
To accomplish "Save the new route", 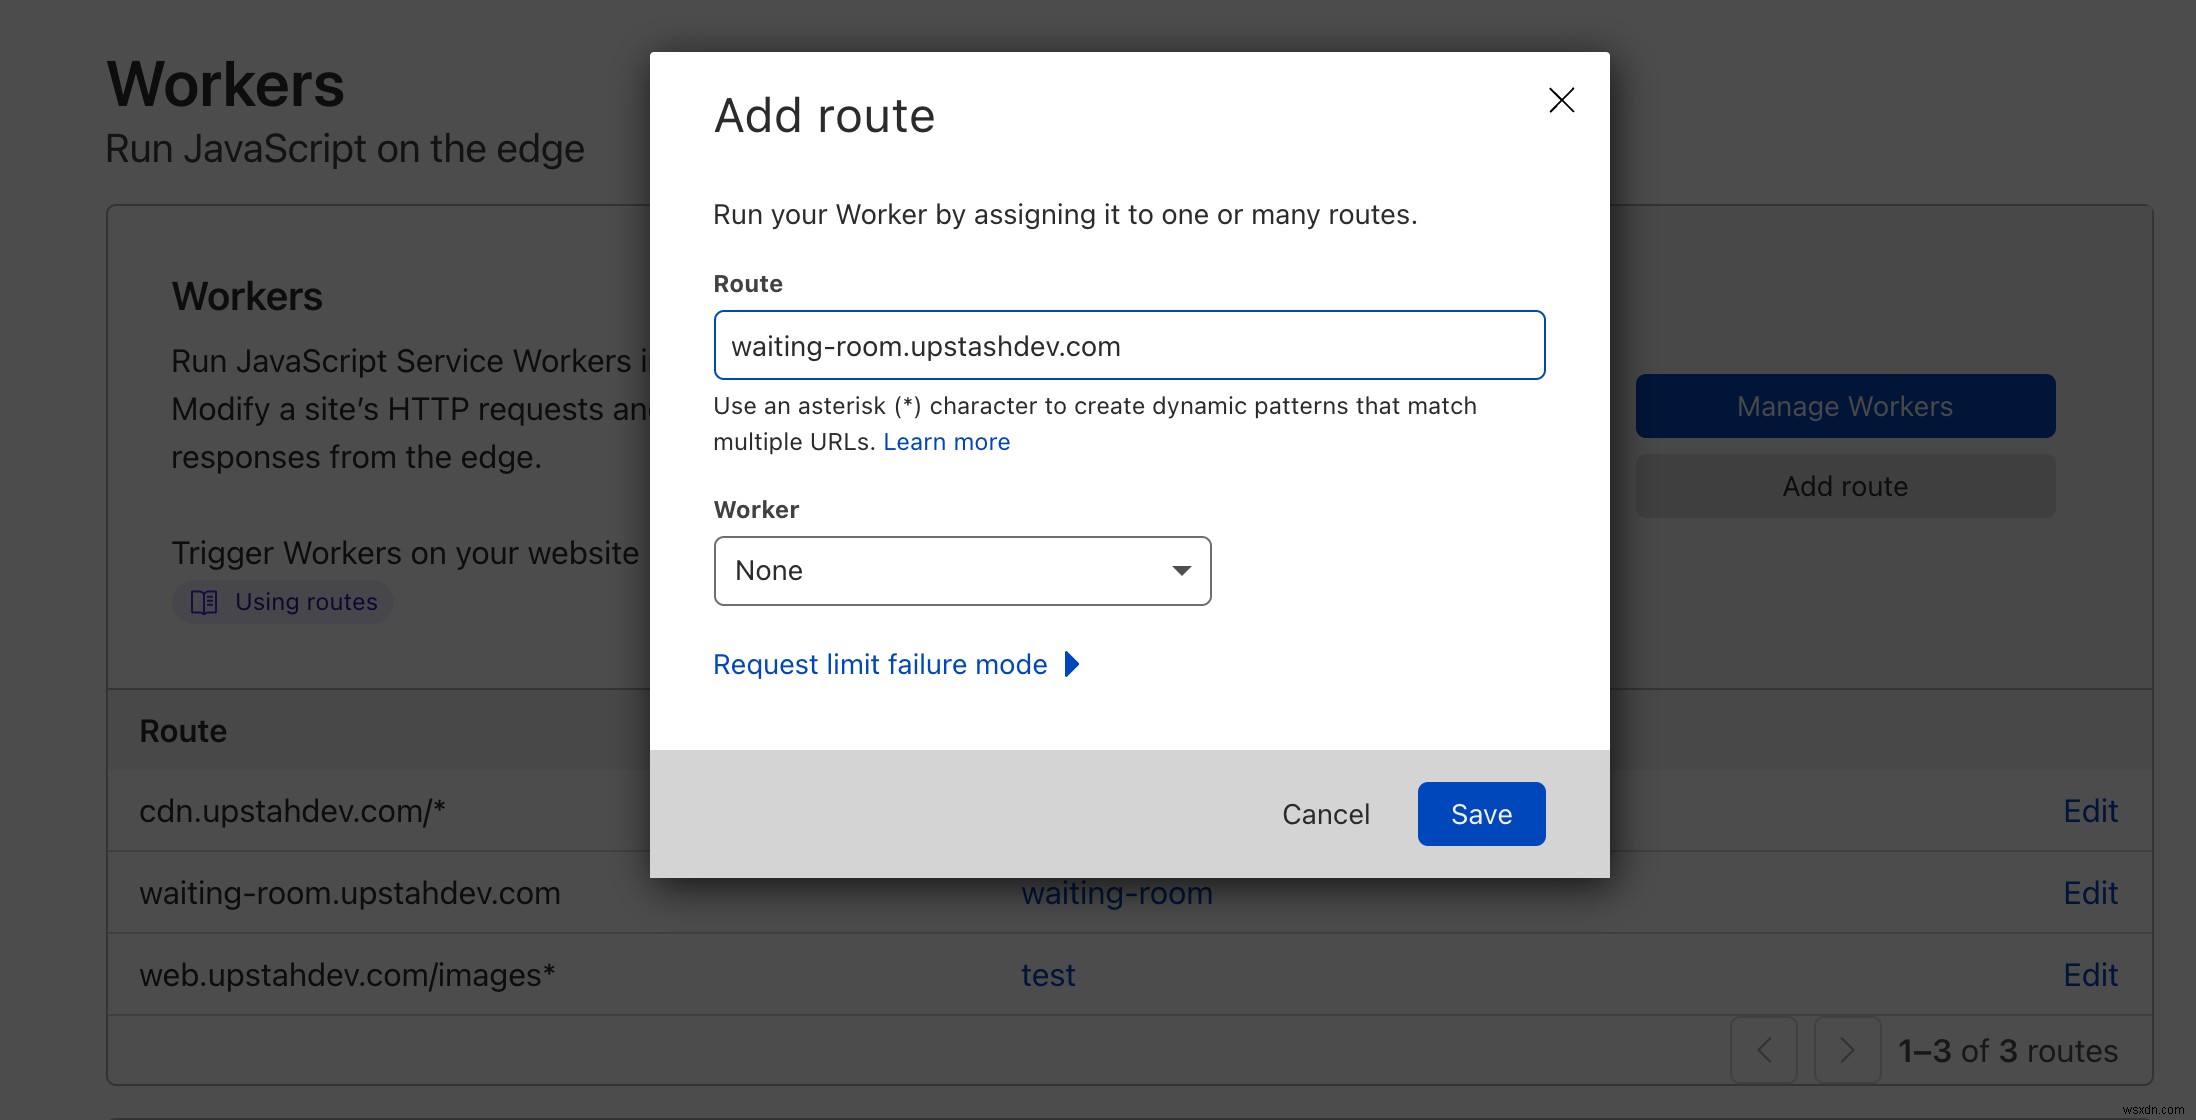I will click(1481, 814).
